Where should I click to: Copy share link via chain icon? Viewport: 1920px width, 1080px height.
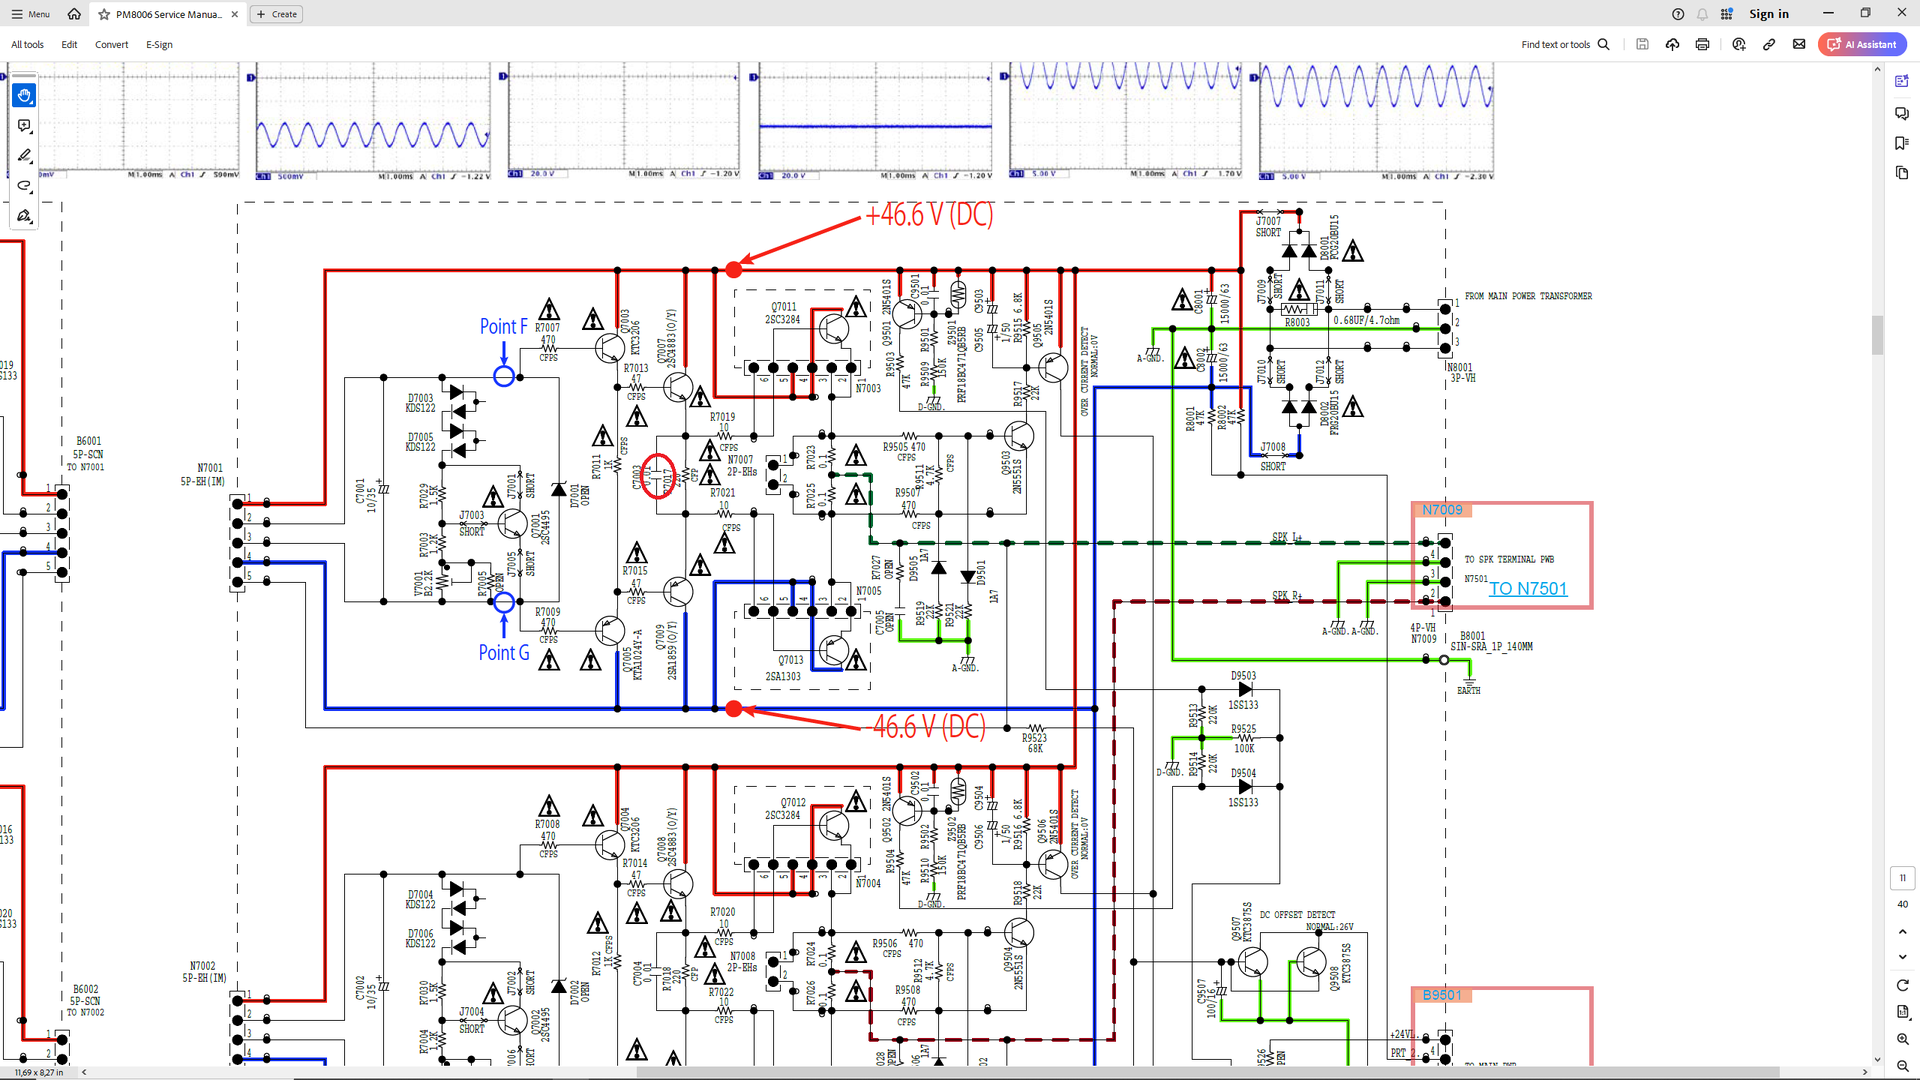(x=1769, y=44)
